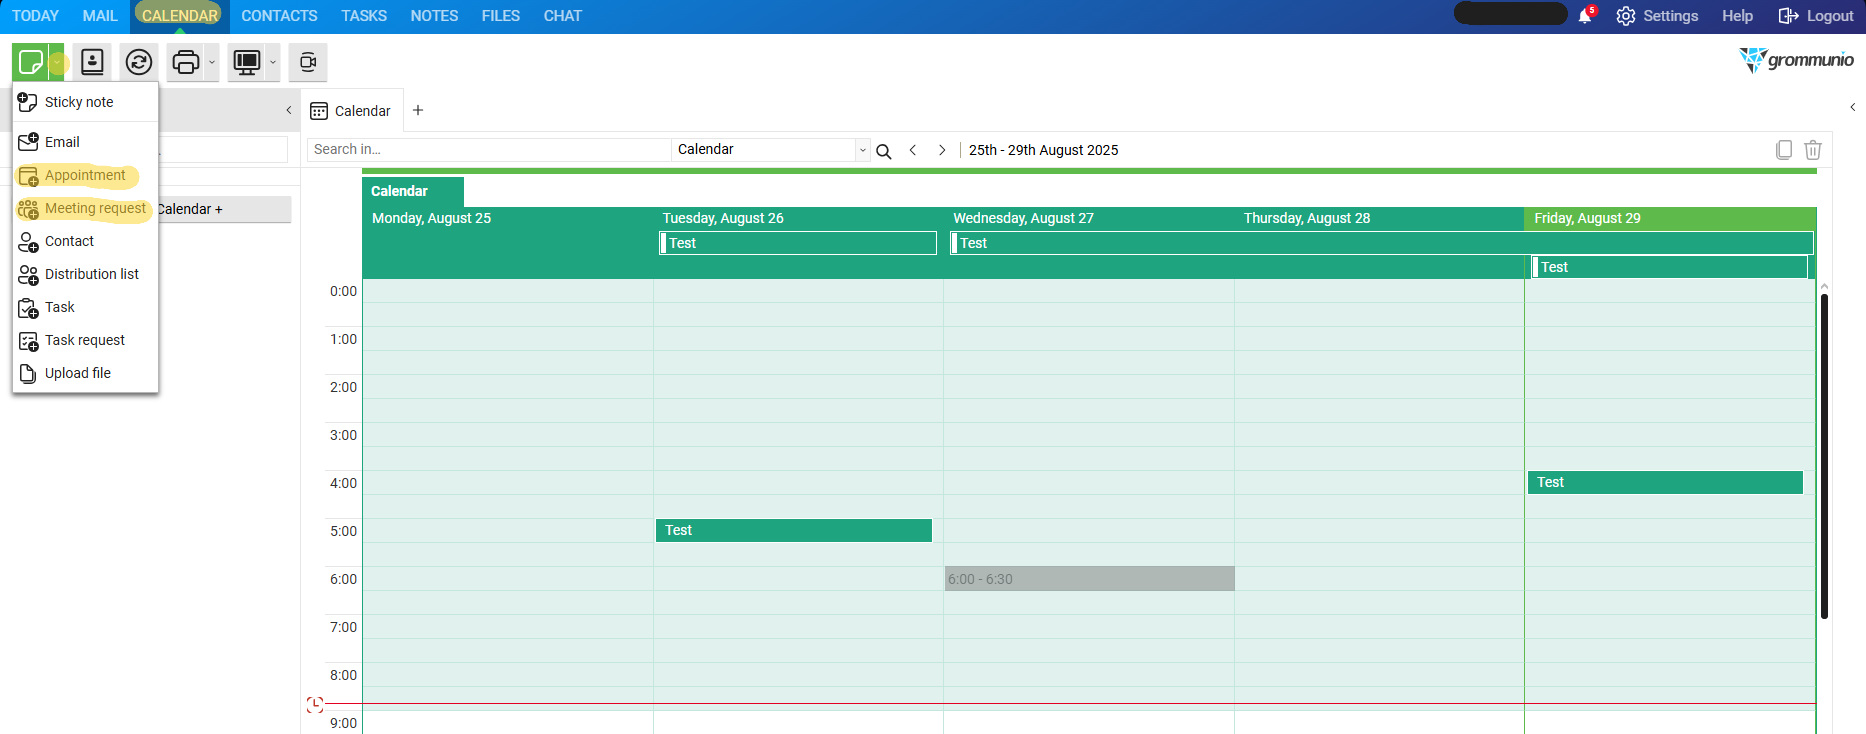The image size is (1866, 734).
Task: Collapse the left navigation panel chevron
Action: coord(289,110)
